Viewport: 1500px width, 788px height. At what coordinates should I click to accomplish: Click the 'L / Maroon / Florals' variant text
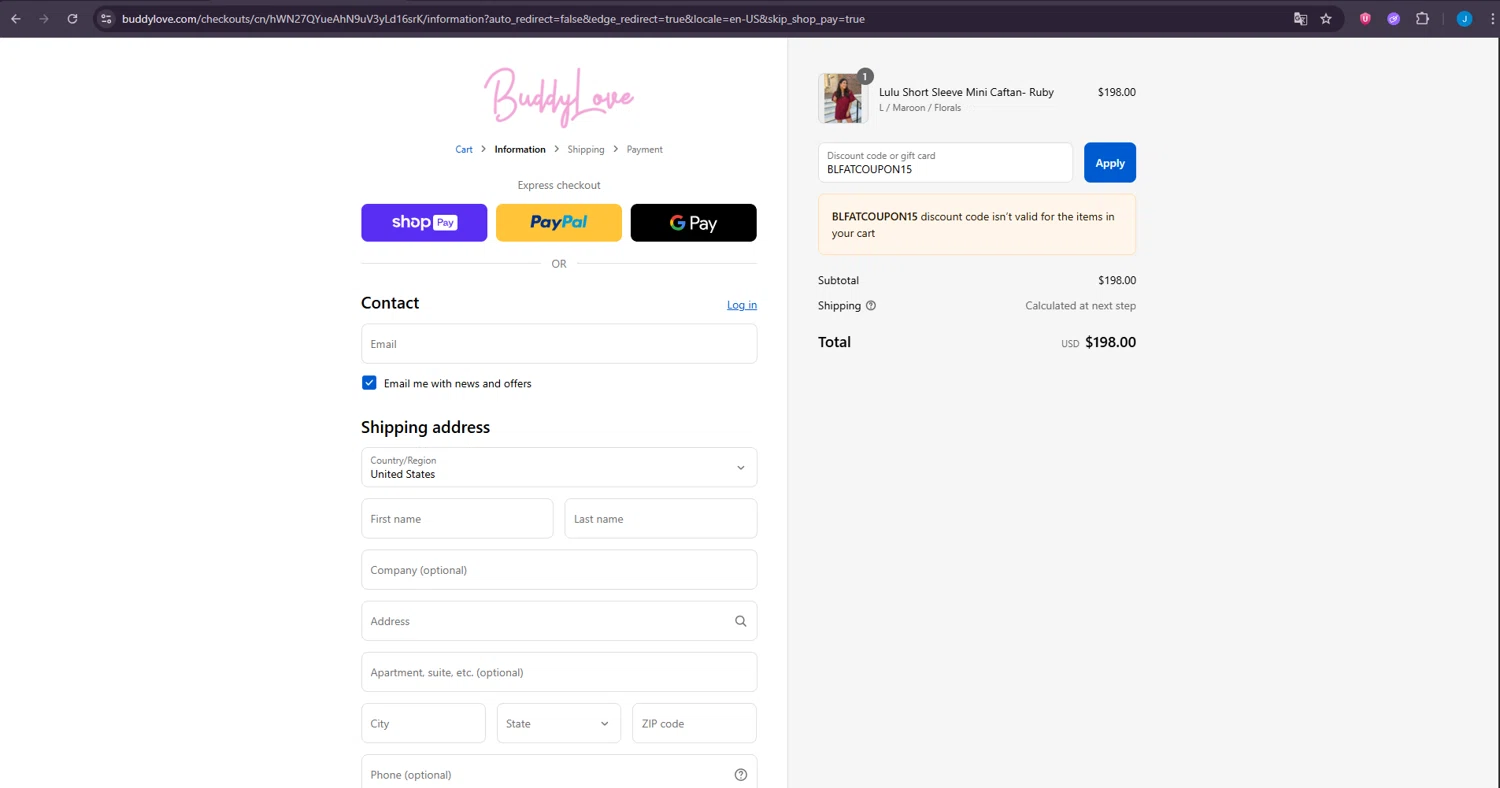(920, 108)
